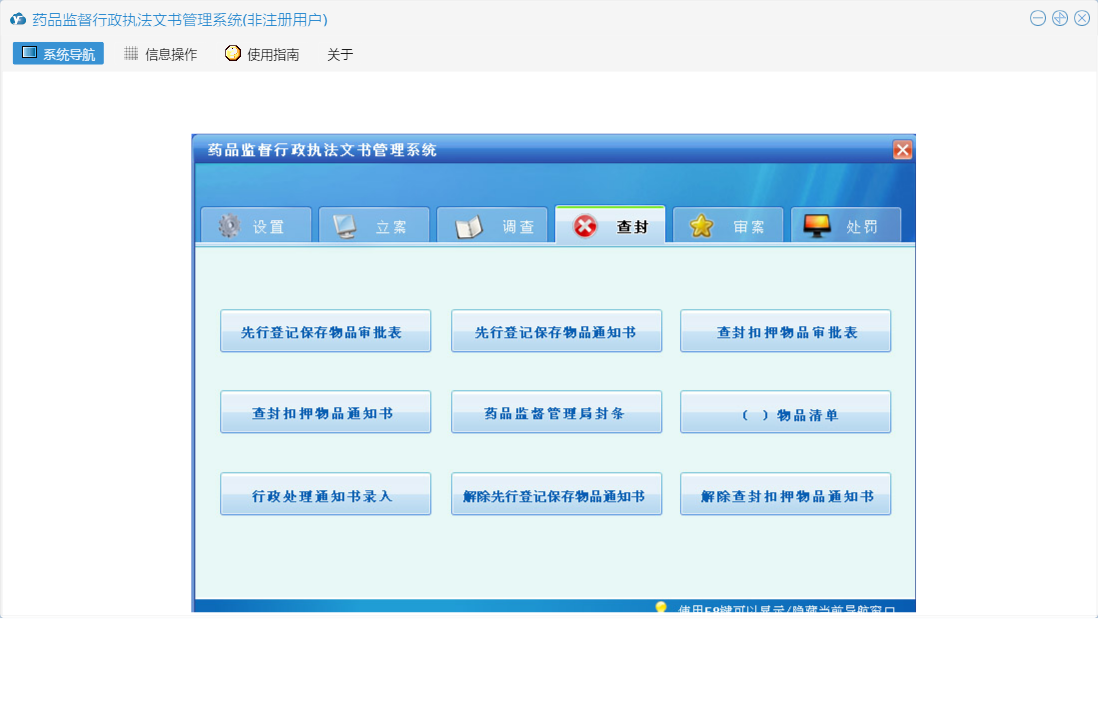
Task: Click the app logo icon in title bar
Action: click(x=18, y=19)
